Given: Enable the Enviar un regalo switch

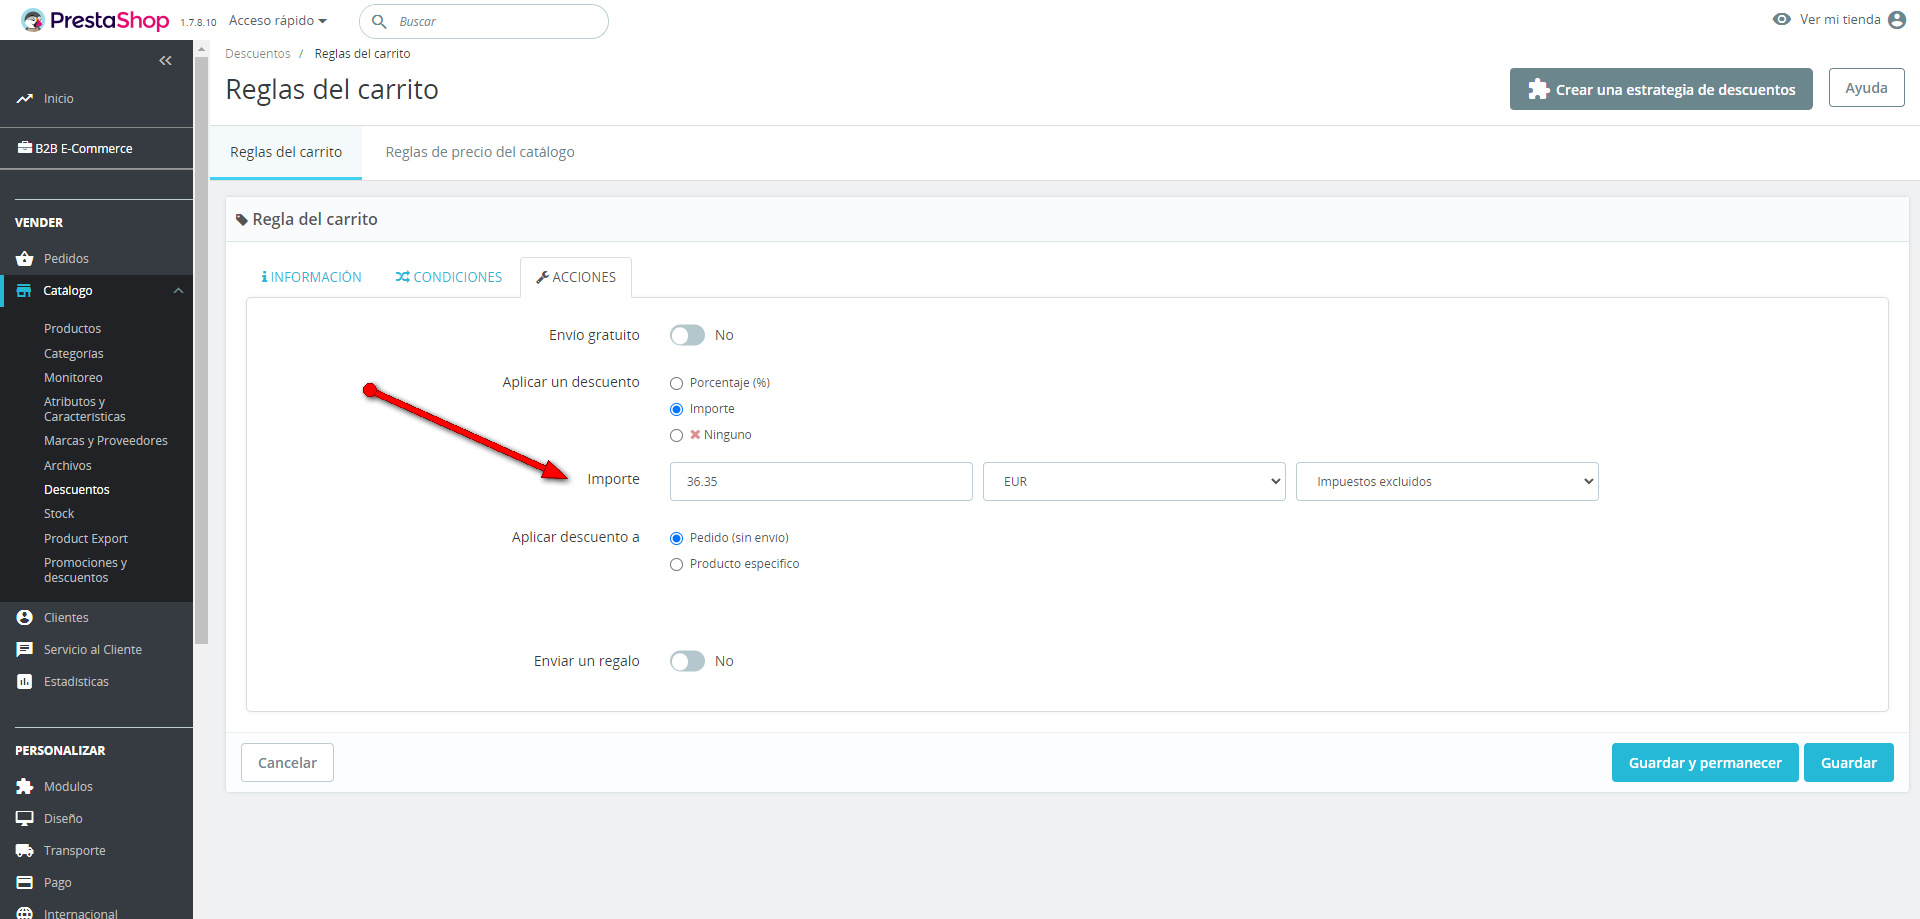Looking at the screenshot, I should (x=687, y=661).
